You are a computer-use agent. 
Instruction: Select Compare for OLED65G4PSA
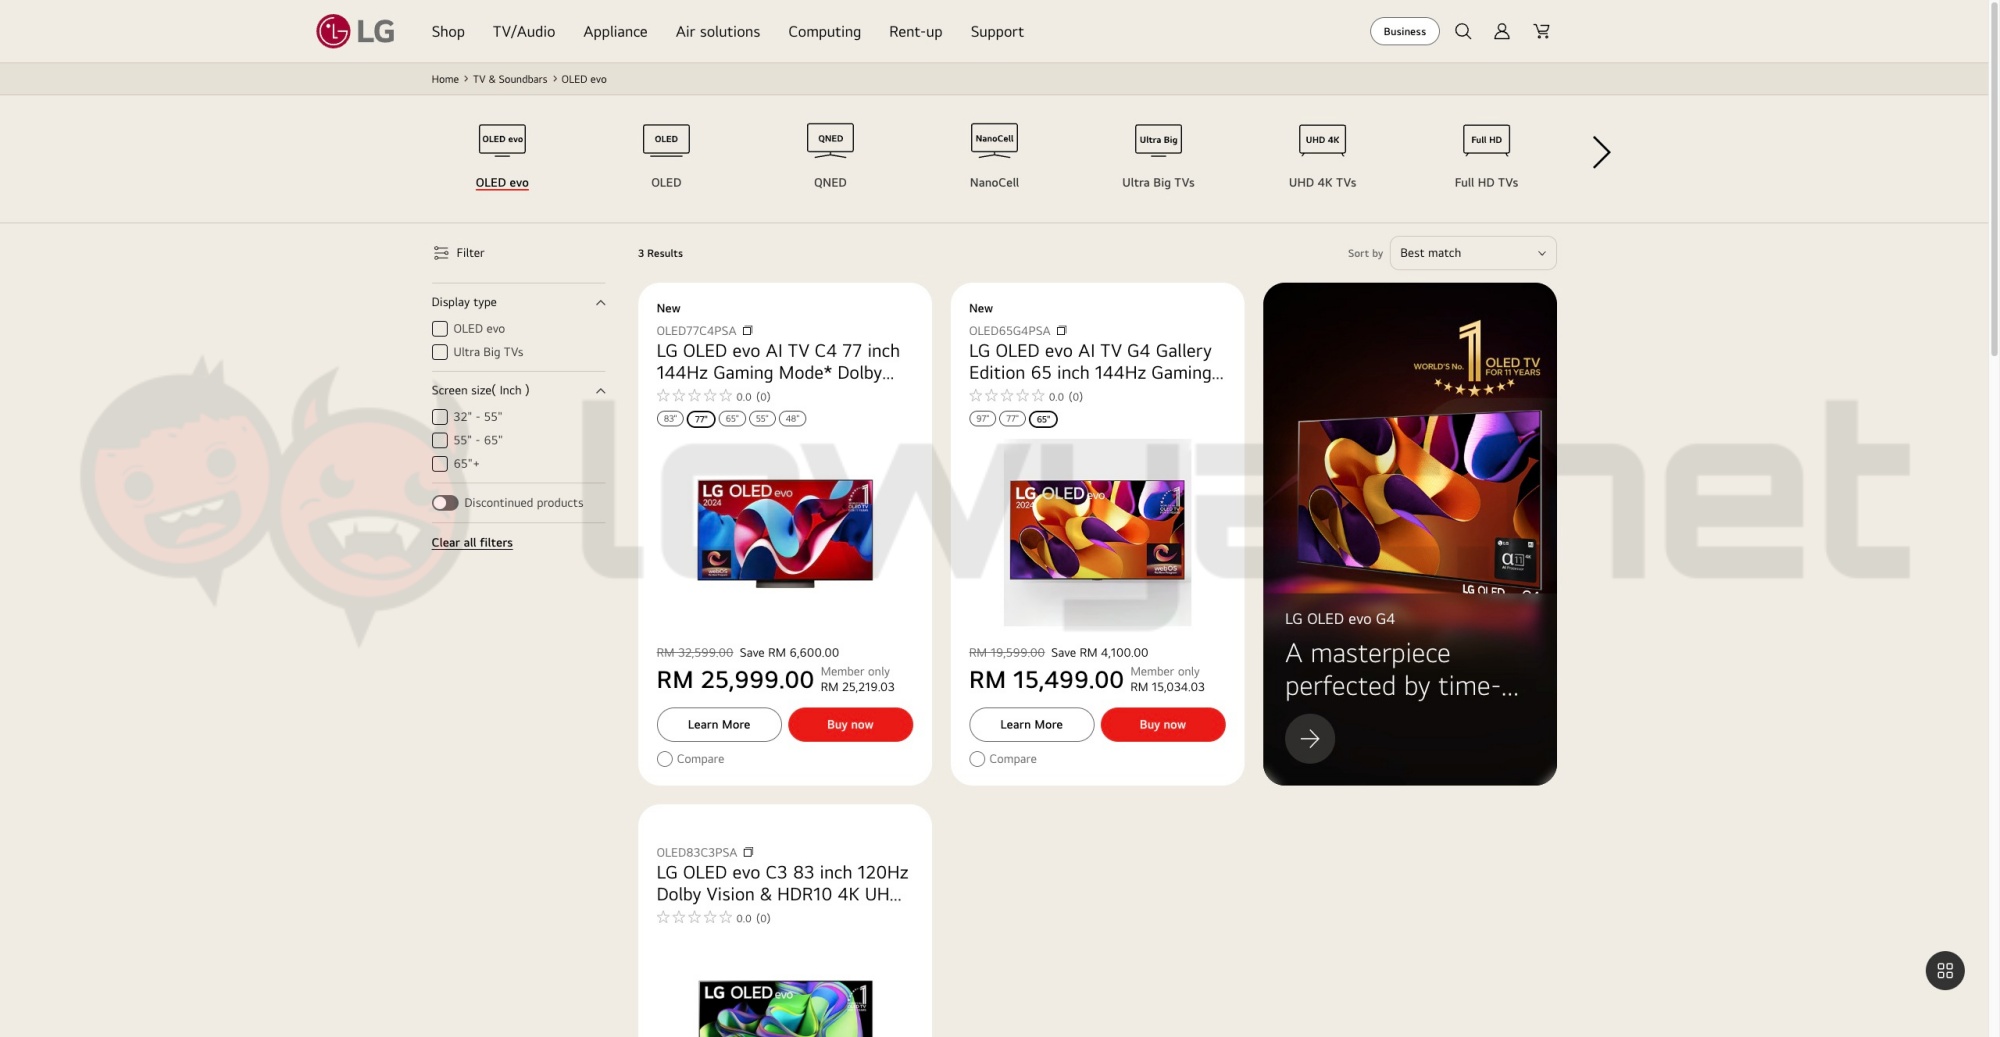[977, 759]
